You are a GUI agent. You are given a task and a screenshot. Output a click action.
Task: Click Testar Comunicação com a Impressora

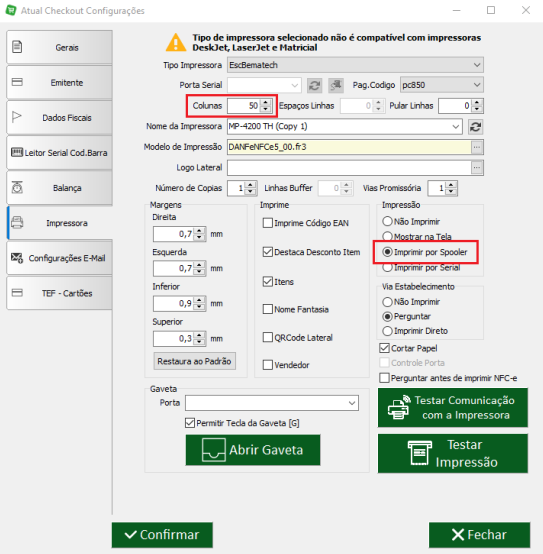pyautogui.click(x=453, y=408)
